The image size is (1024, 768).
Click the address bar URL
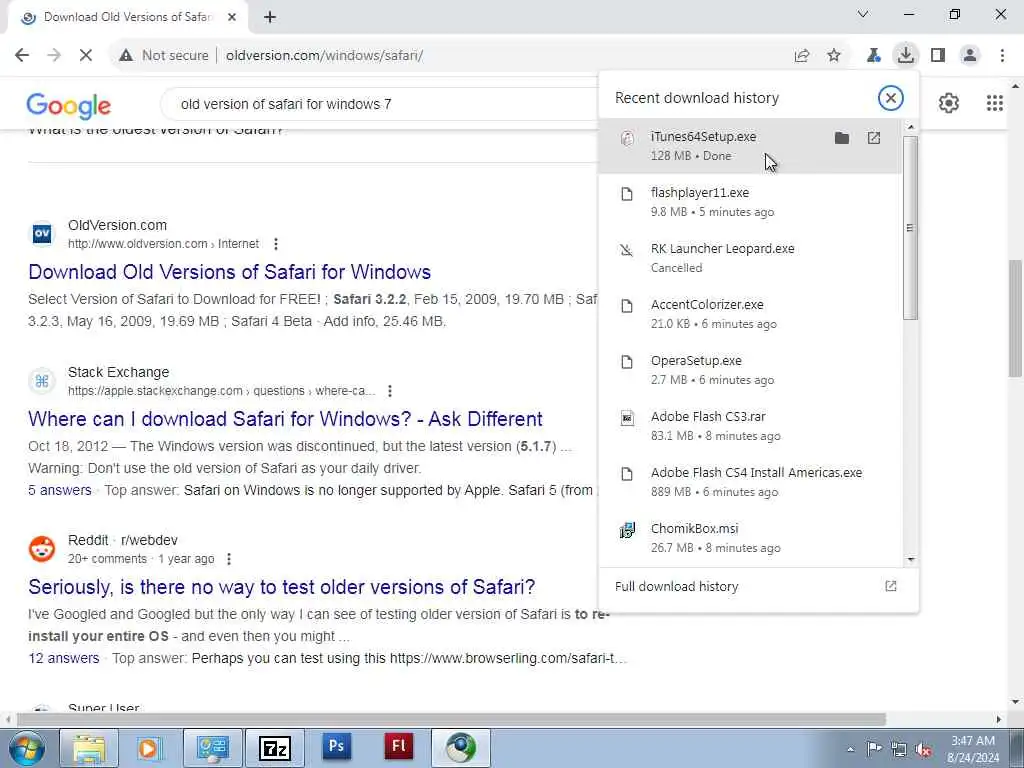point(325,56)
